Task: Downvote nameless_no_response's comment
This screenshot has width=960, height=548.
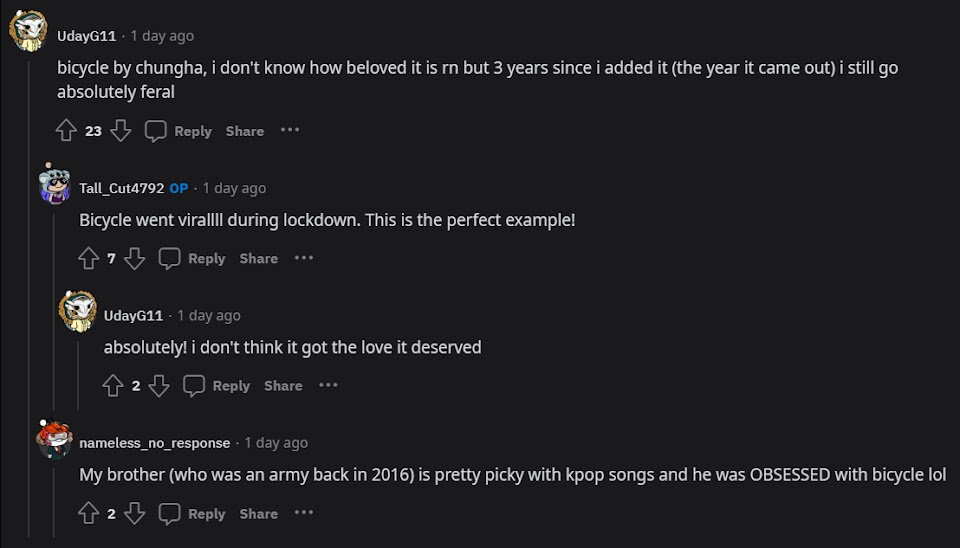Action: click(135, 514)
